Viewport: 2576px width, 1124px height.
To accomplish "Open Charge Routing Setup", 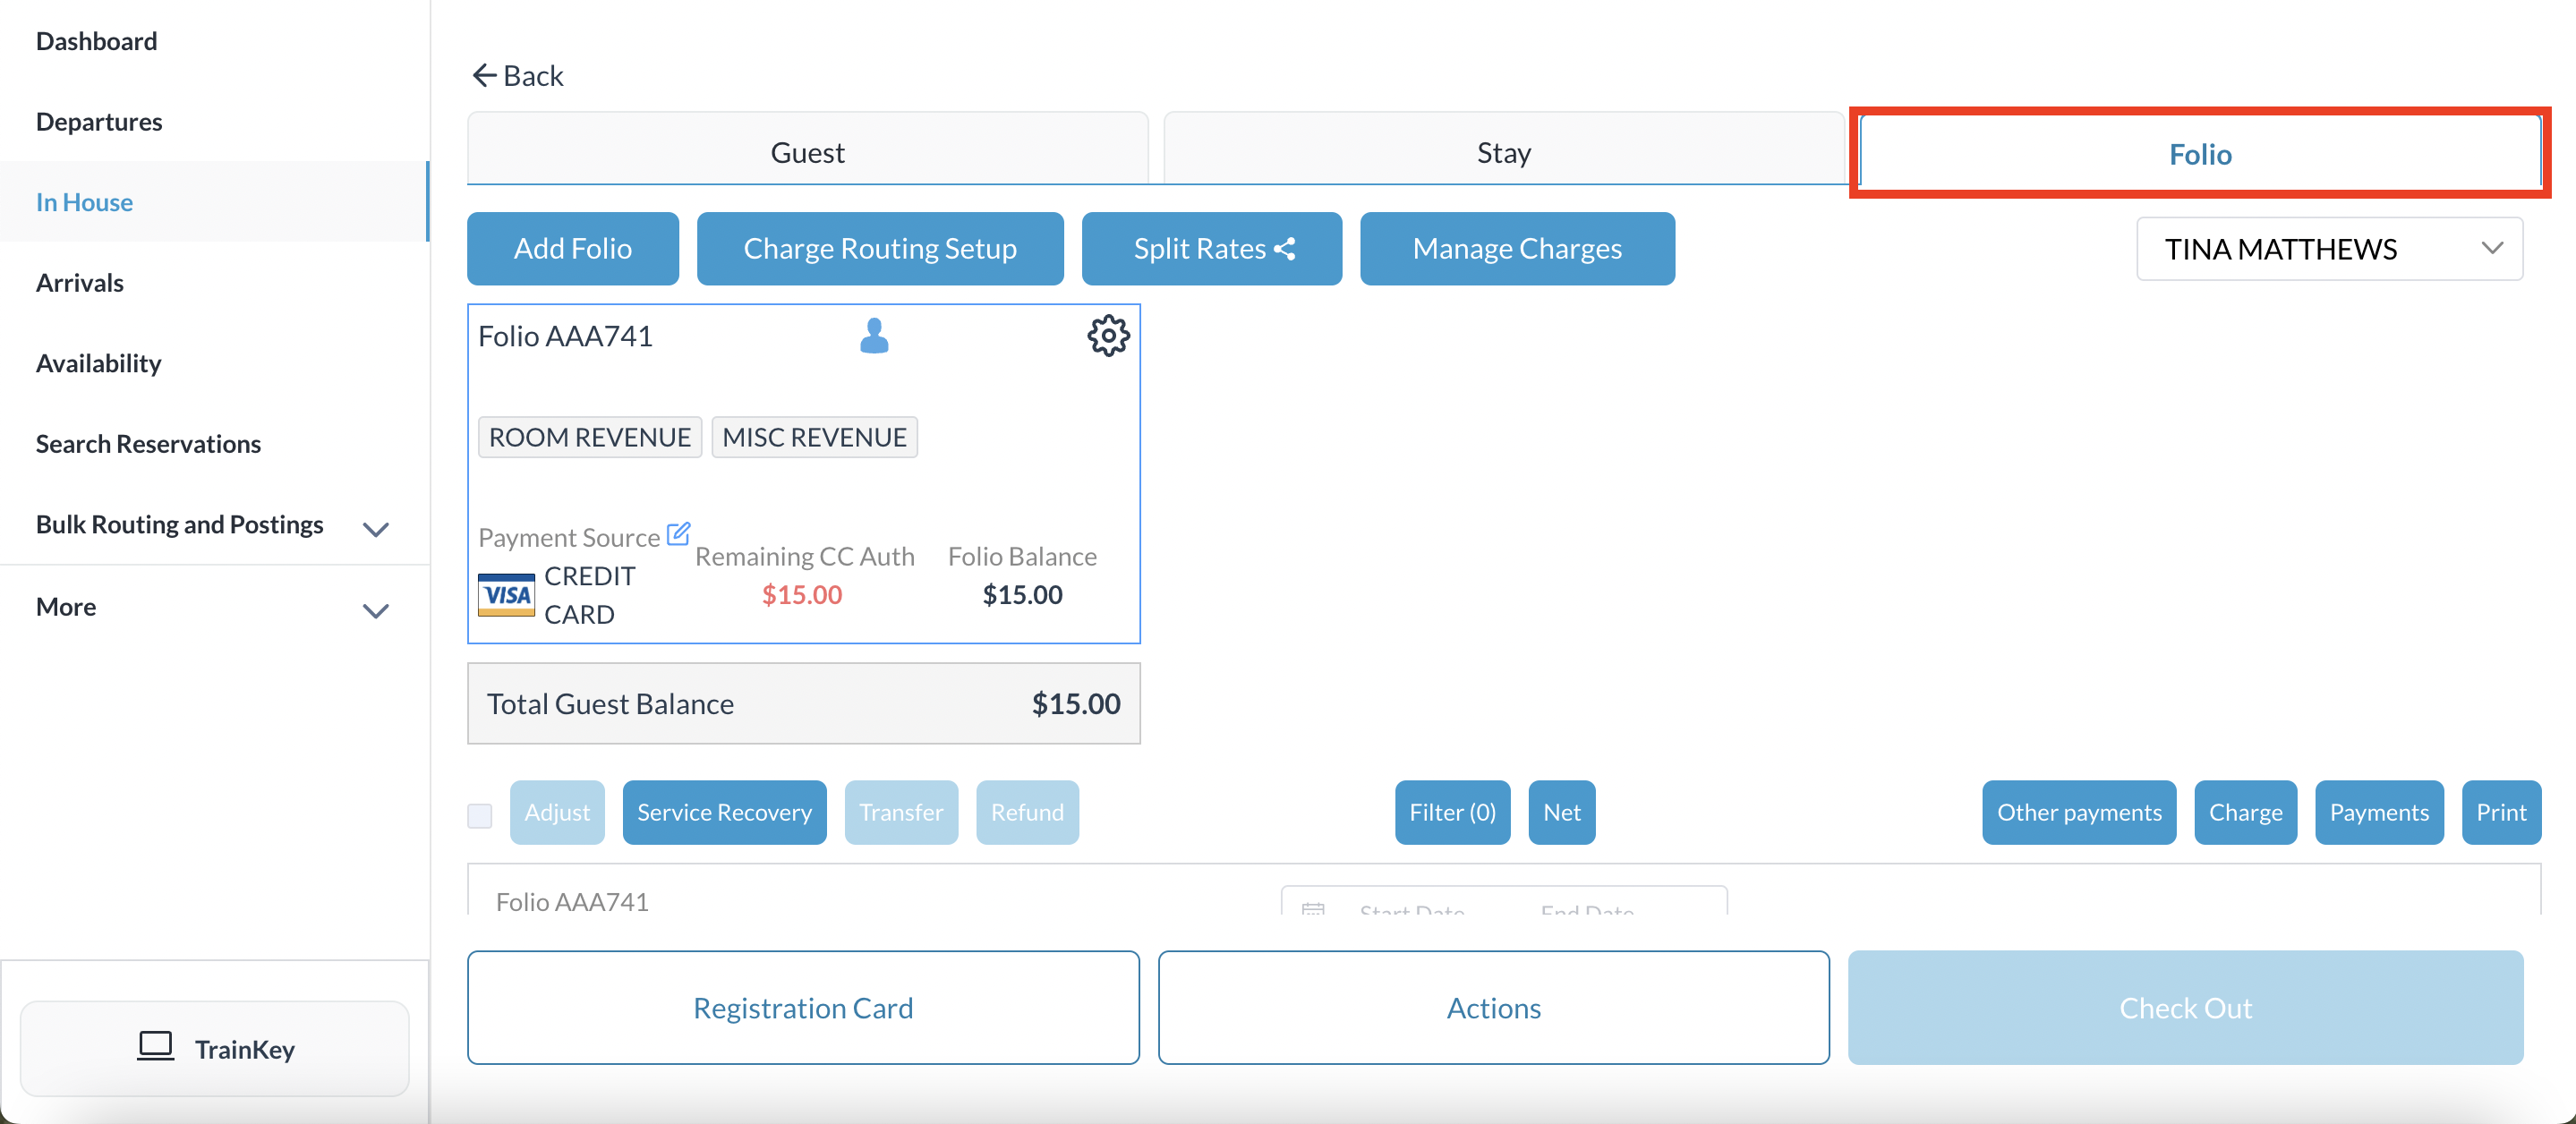I will [x=879, y=248].
